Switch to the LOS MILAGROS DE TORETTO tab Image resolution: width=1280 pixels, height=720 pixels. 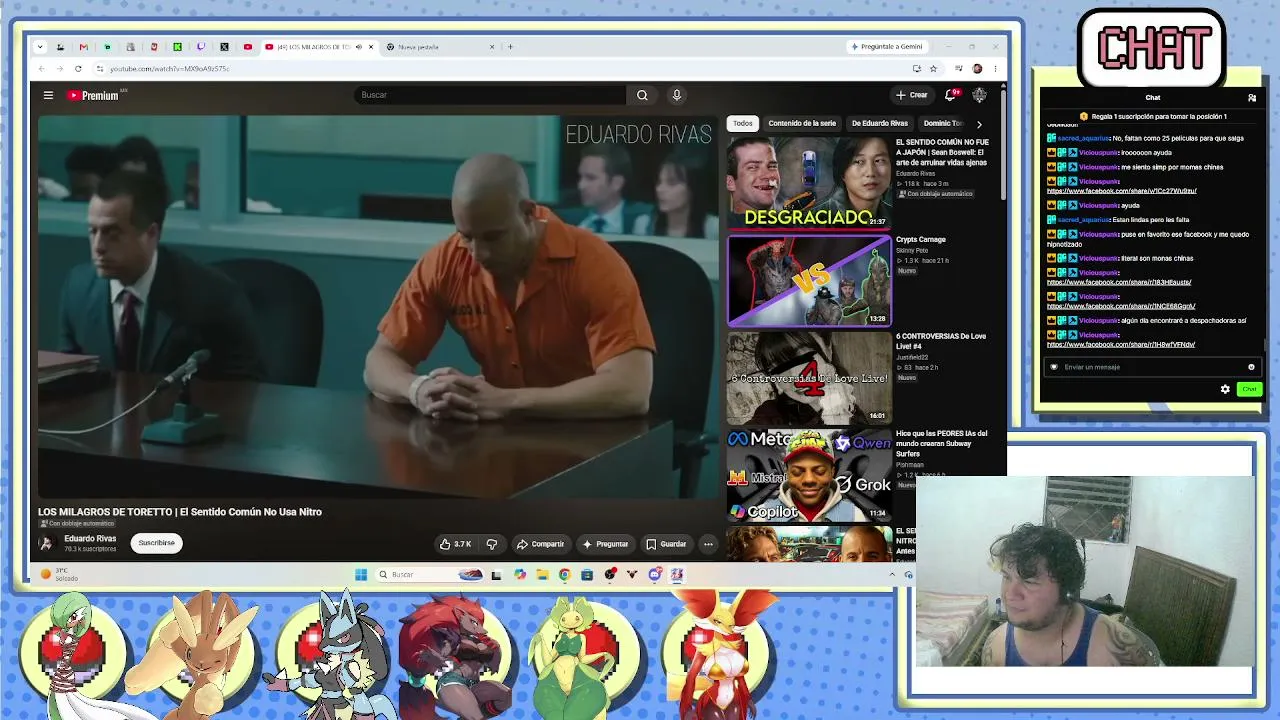[319, 47]
